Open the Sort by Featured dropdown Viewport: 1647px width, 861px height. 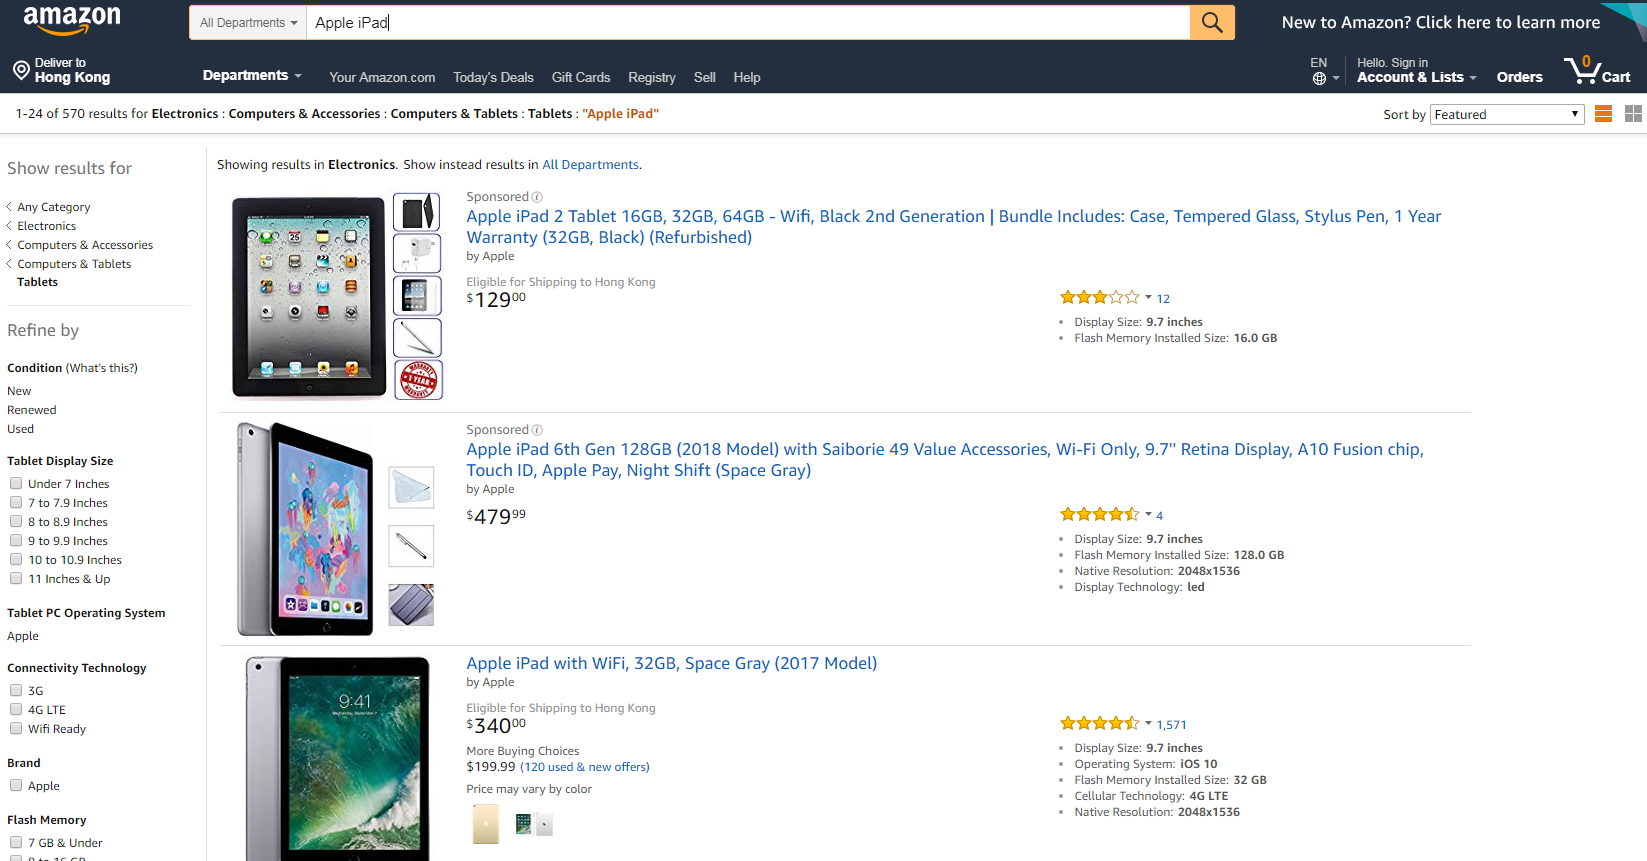tap(1506, 115)
